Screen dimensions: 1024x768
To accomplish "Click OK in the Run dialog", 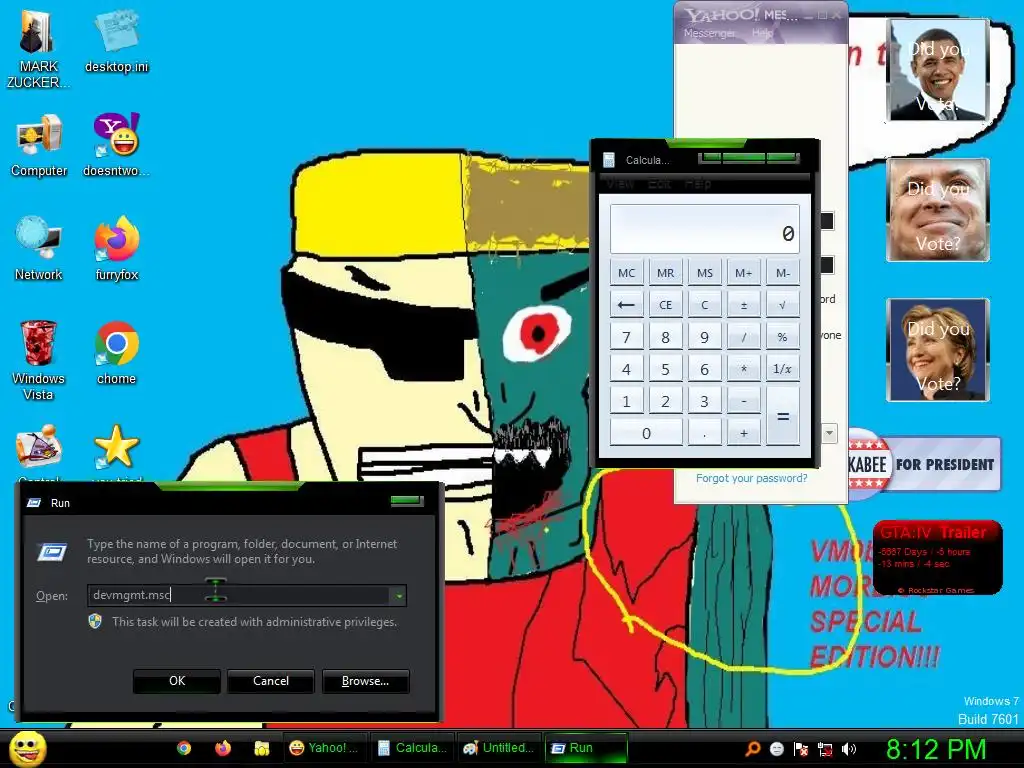I will (x=177, y=681).
